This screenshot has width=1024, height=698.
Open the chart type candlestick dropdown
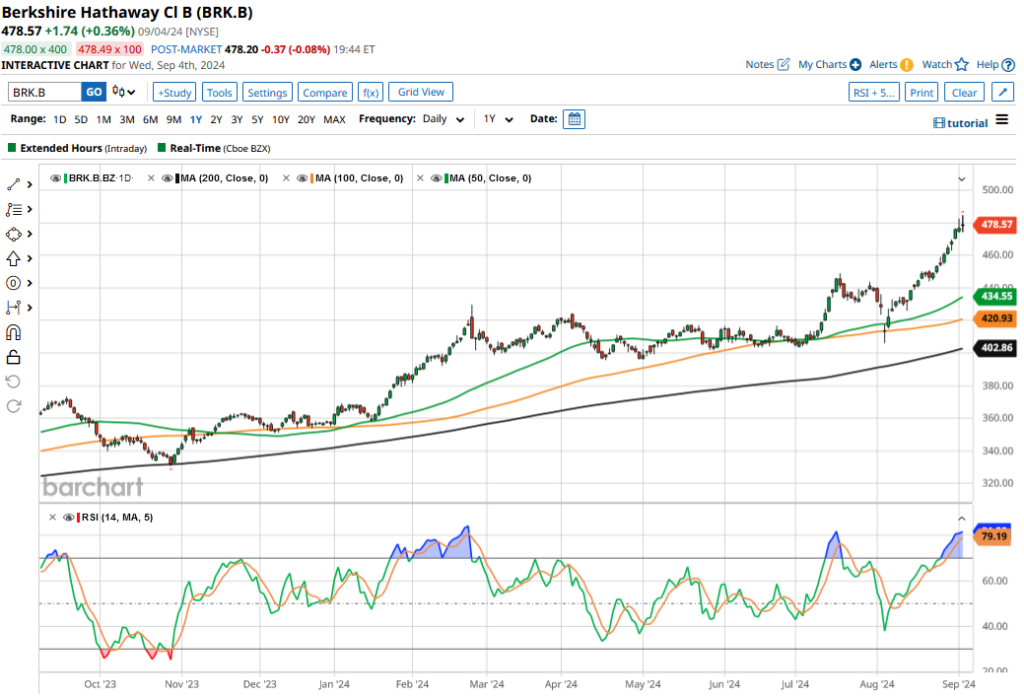pyautogui.click(x=124, y=92)
